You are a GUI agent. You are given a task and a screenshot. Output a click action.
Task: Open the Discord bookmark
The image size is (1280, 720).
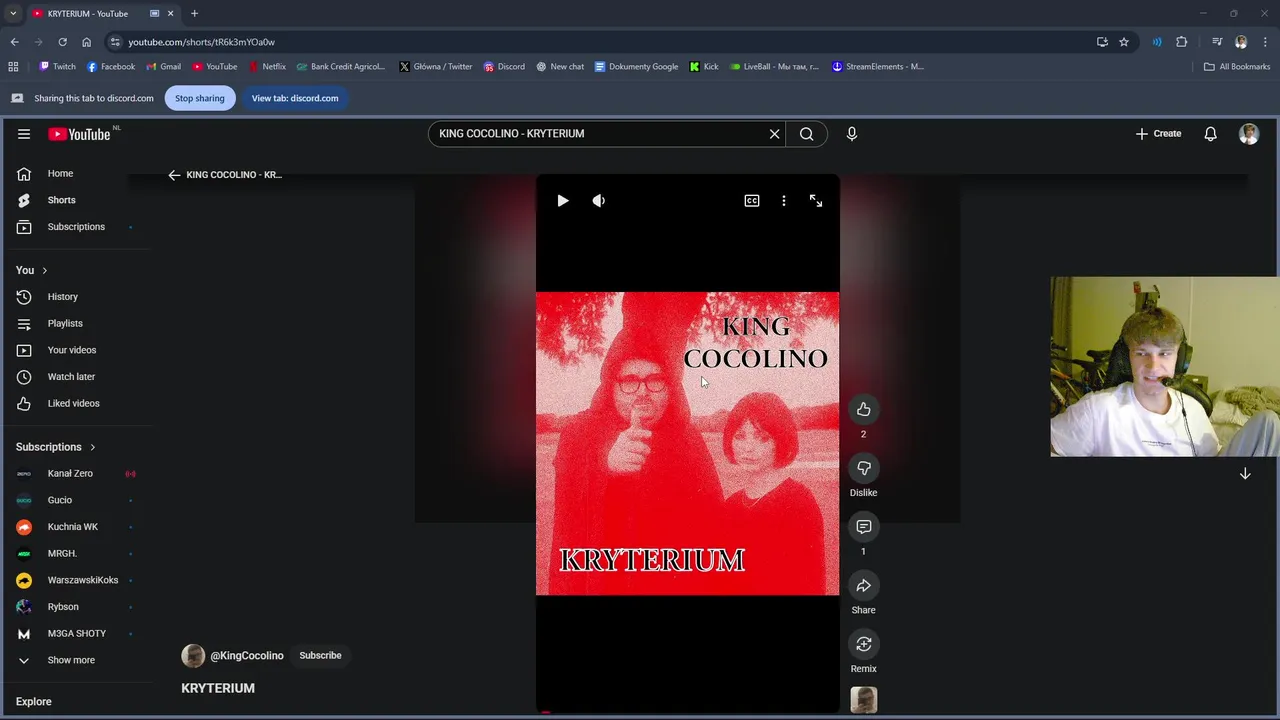click(504, 67)
